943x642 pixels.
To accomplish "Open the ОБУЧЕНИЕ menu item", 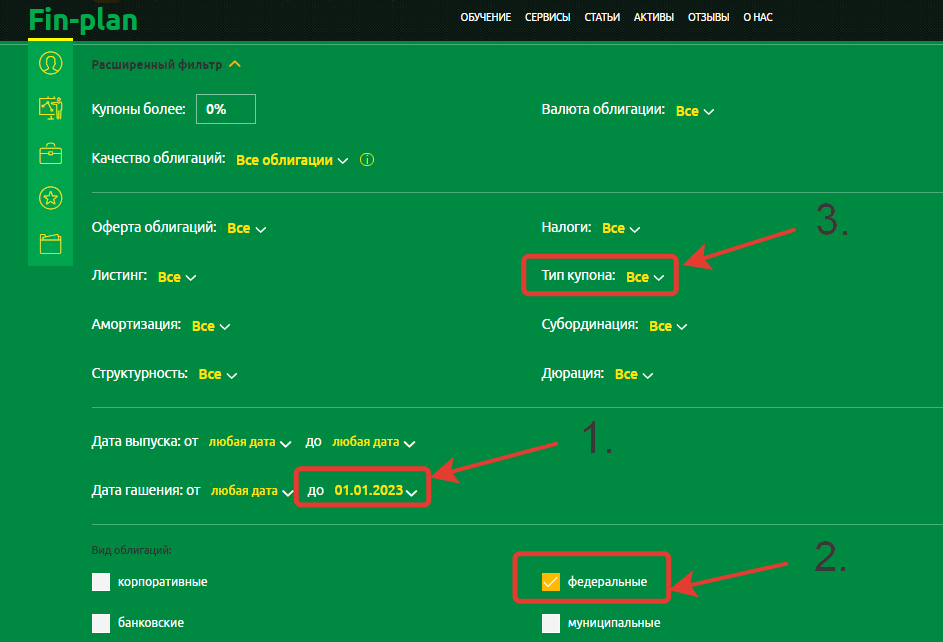I will pos(485,17).
